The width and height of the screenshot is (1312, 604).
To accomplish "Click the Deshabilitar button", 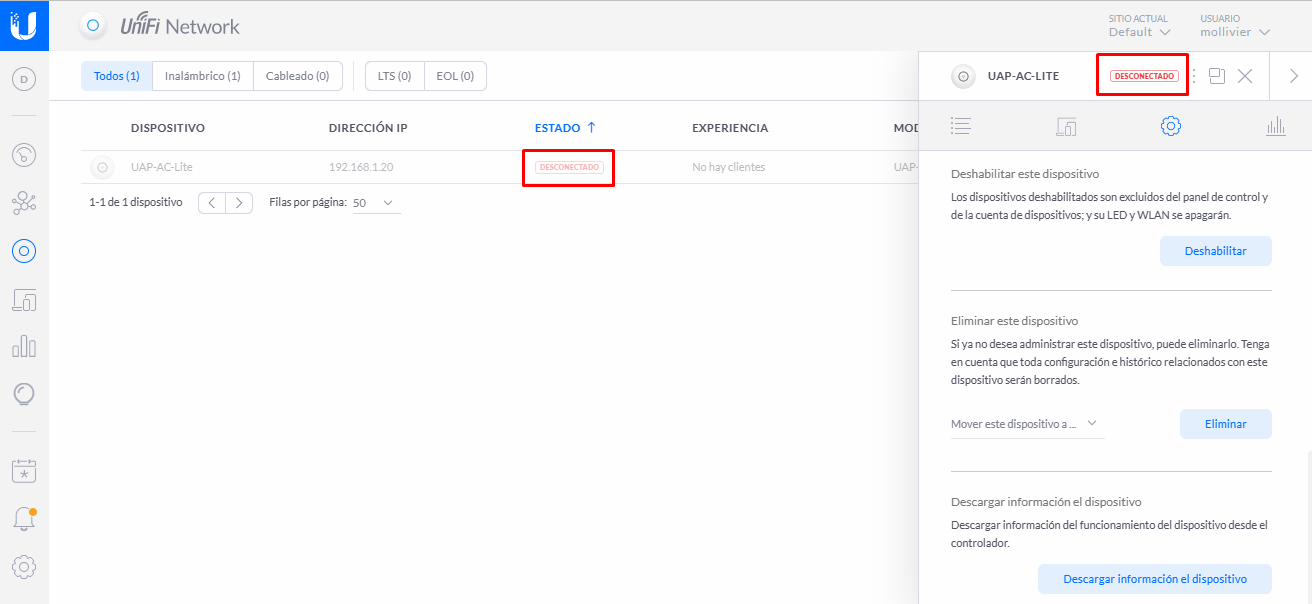I will tap(1215, 251).
